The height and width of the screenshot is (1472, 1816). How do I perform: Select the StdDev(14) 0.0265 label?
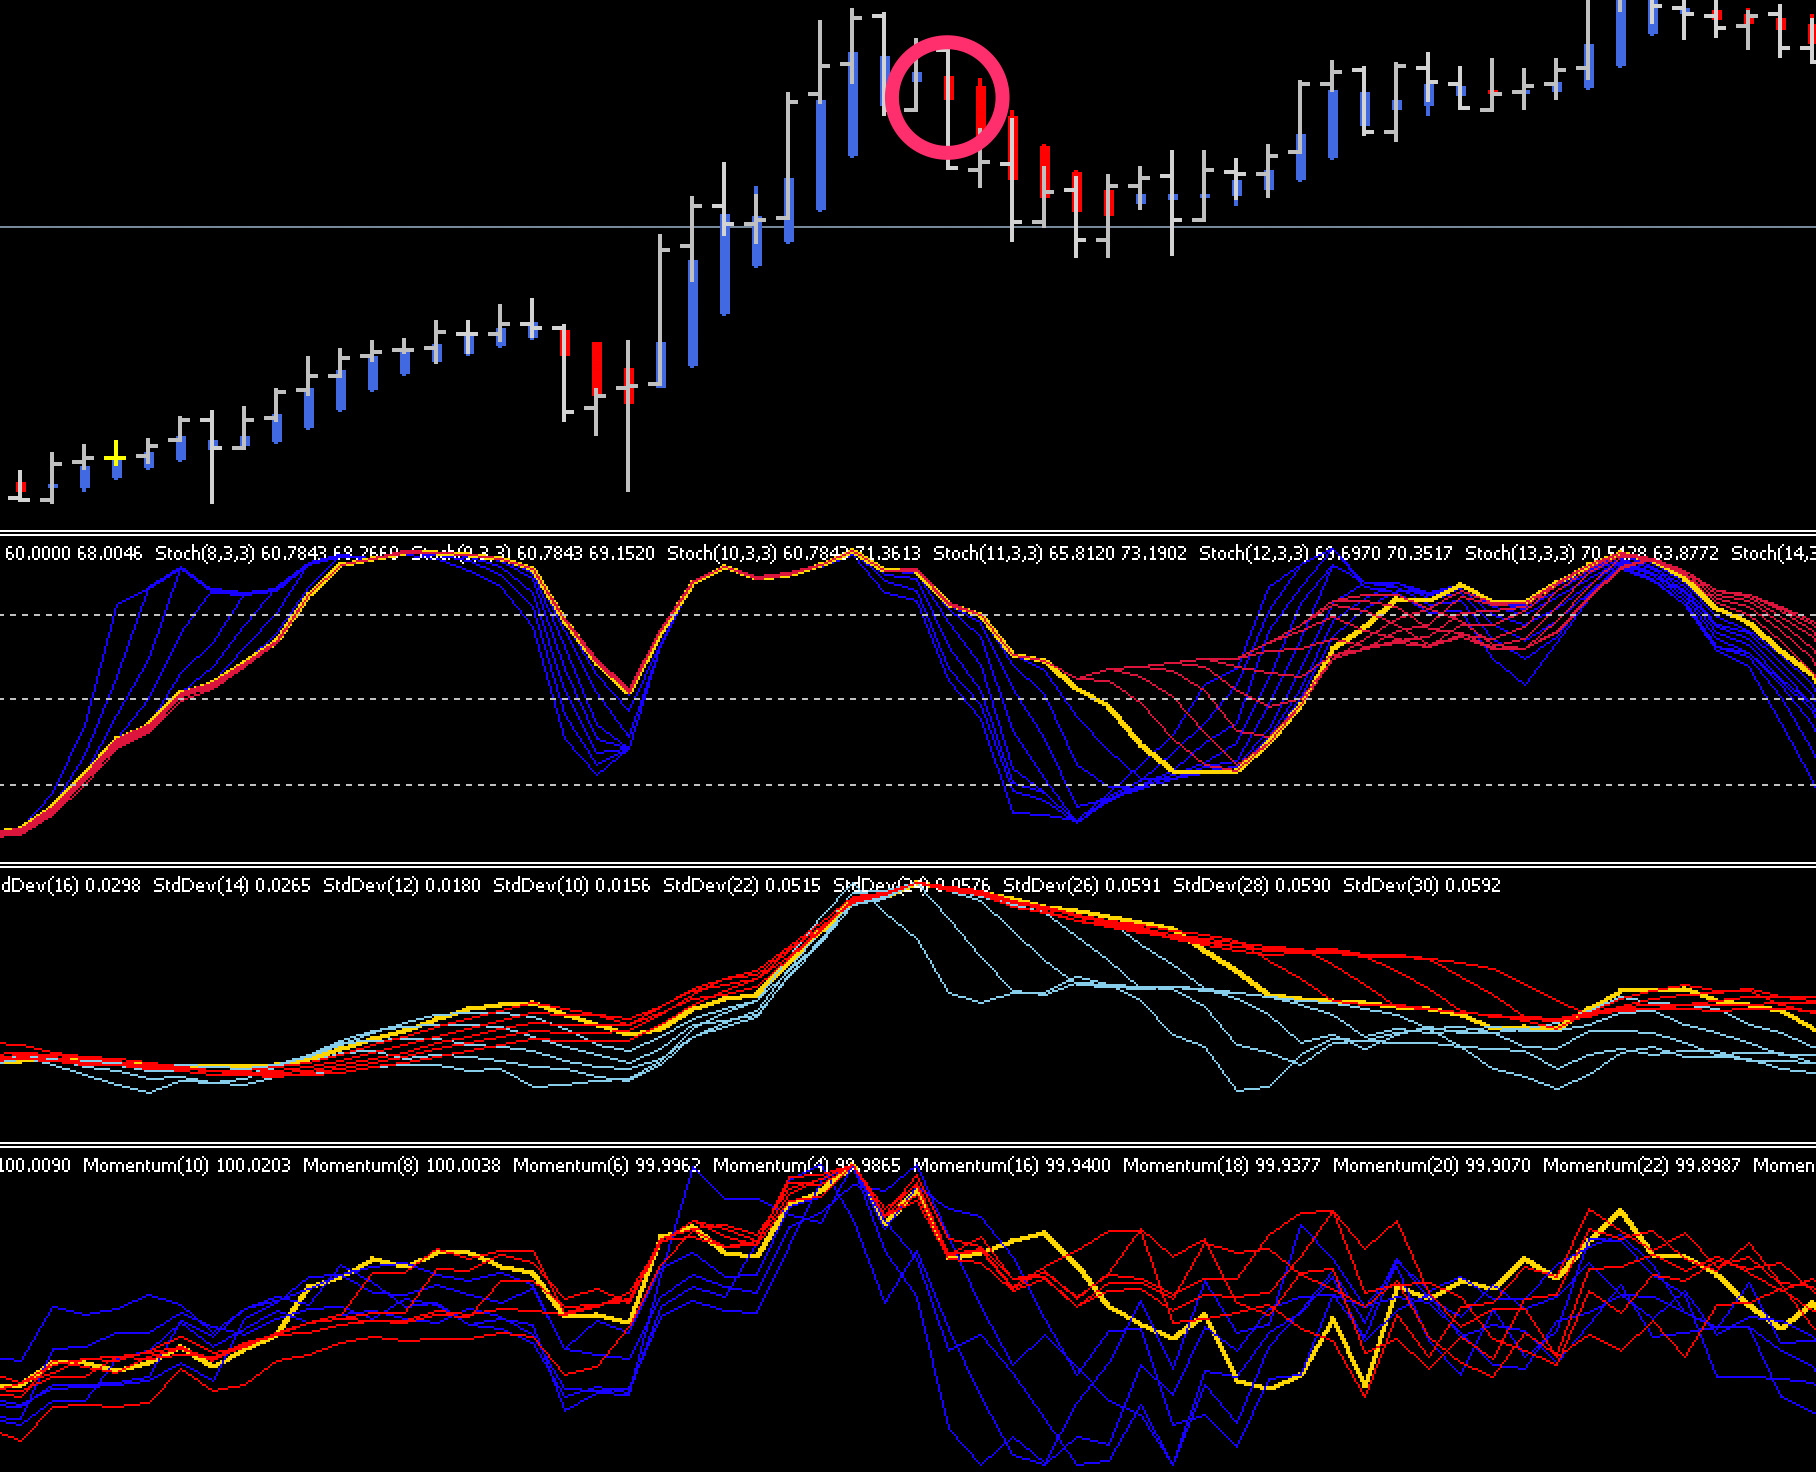tap(232, 885)
